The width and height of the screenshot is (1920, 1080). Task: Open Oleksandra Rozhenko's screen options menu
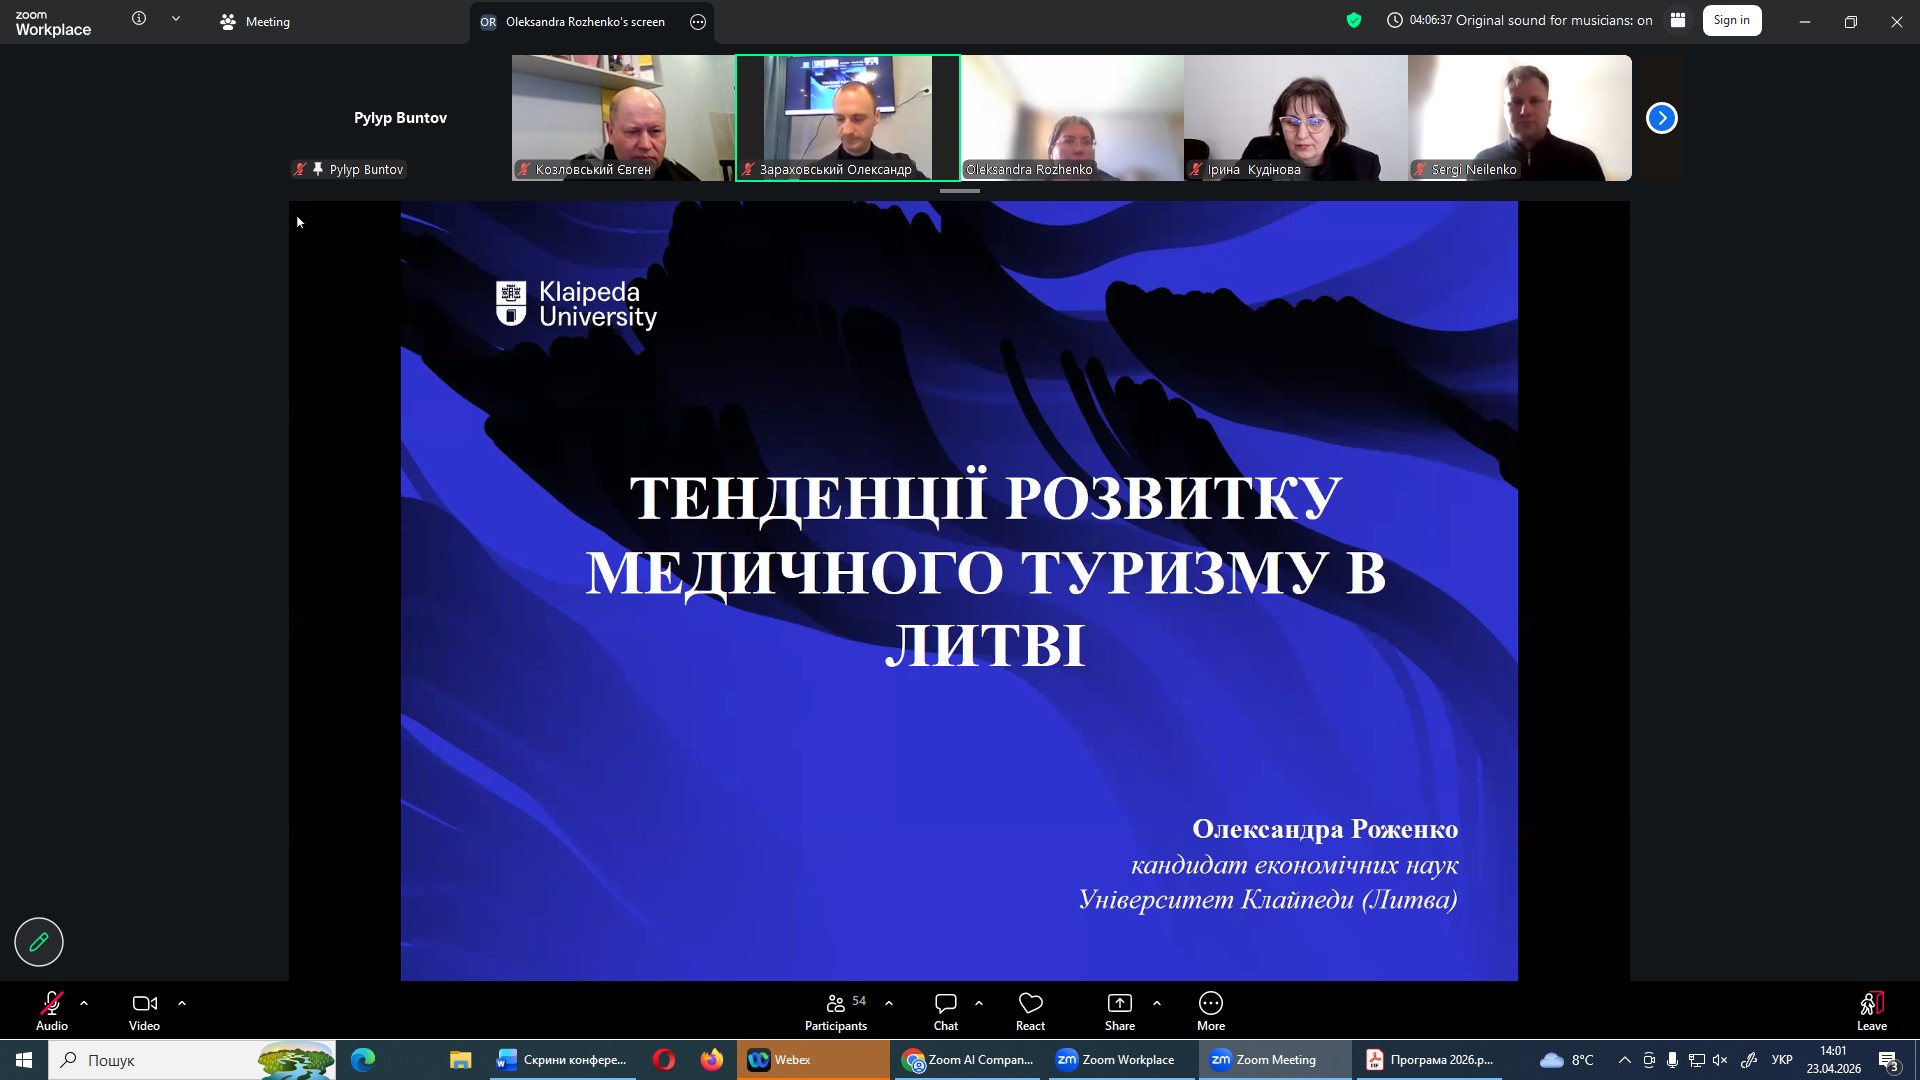click(x=698, y=22)
